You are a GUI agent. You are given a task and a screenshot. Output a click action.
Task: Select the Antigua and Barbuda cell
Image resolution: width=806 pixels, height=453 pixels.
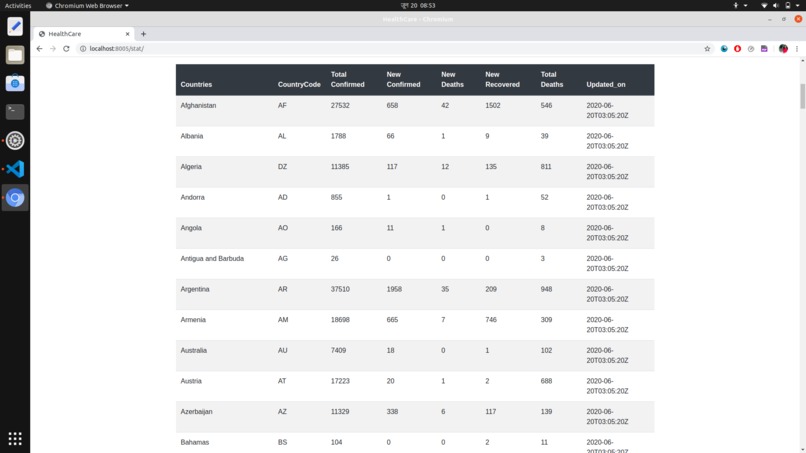point(212,259)
